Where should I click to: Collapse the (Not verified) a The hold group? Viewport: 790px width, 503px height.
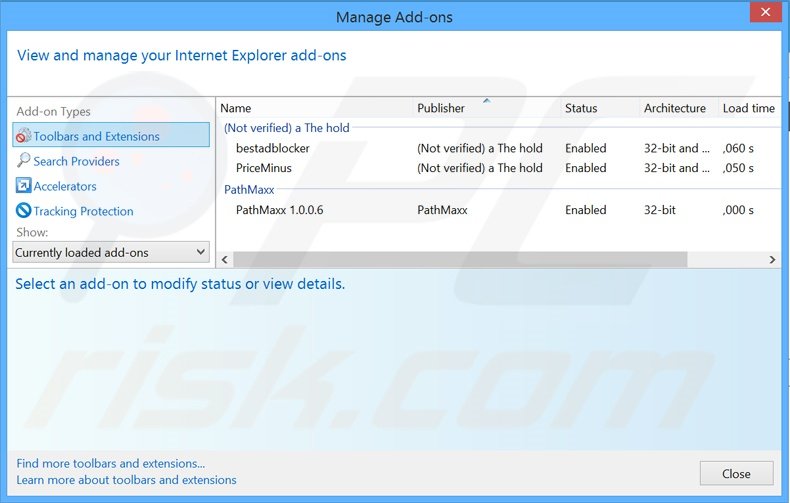287,128
